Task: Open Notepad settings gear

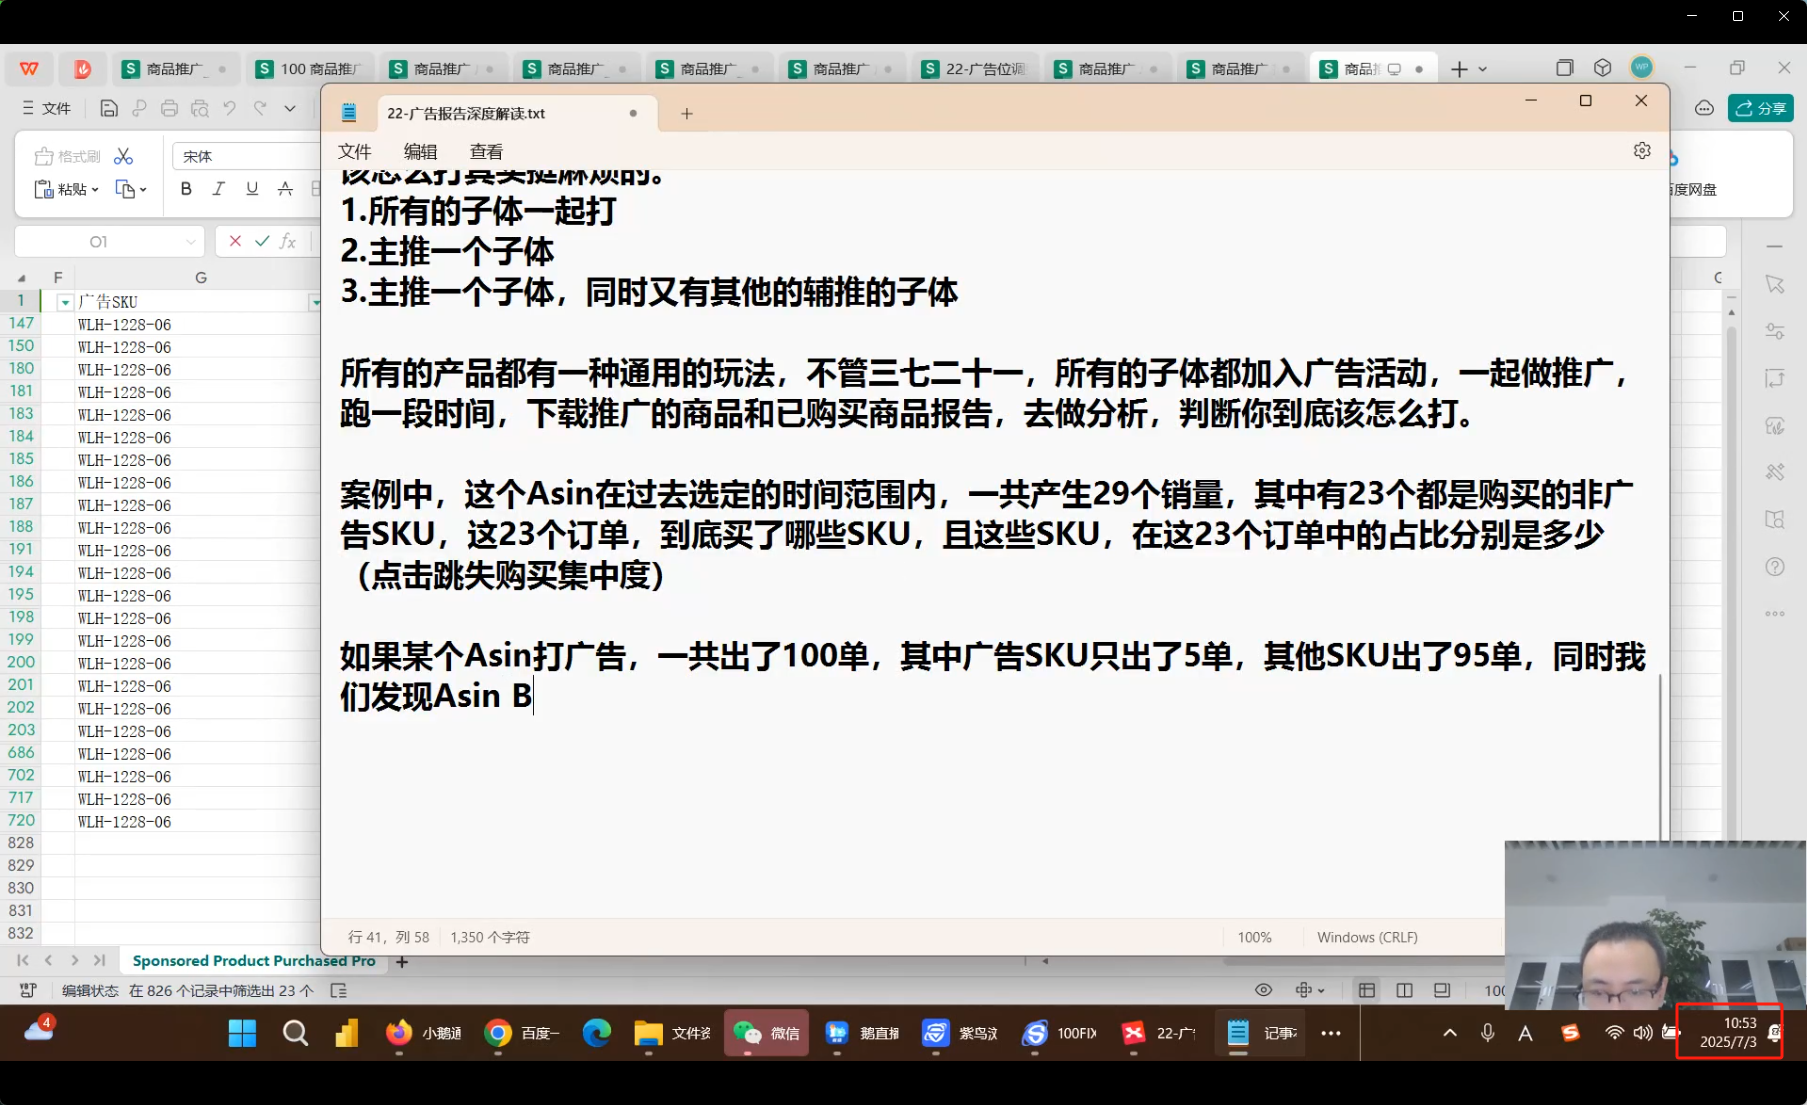Action: (1642, 150)
